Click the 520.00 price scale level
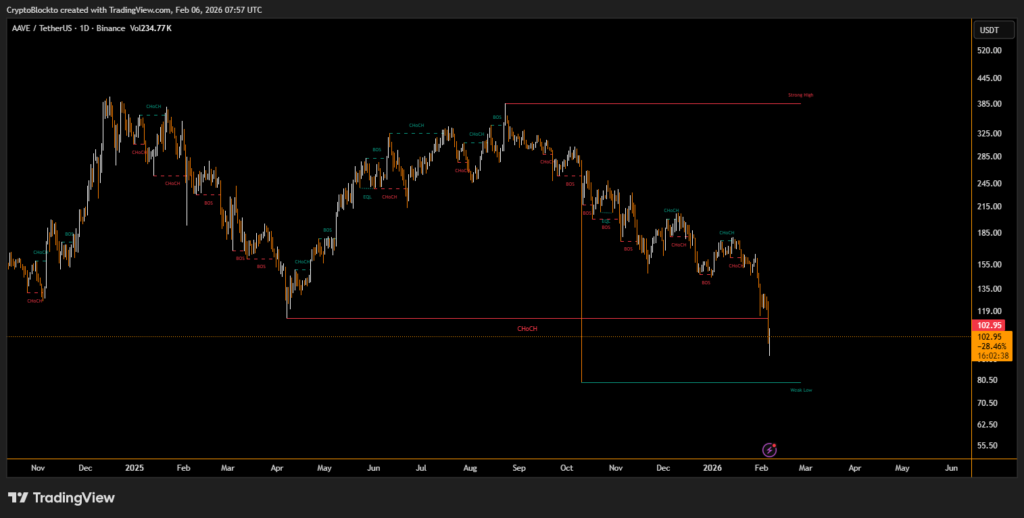1024x518 pixels. point(989,50)
